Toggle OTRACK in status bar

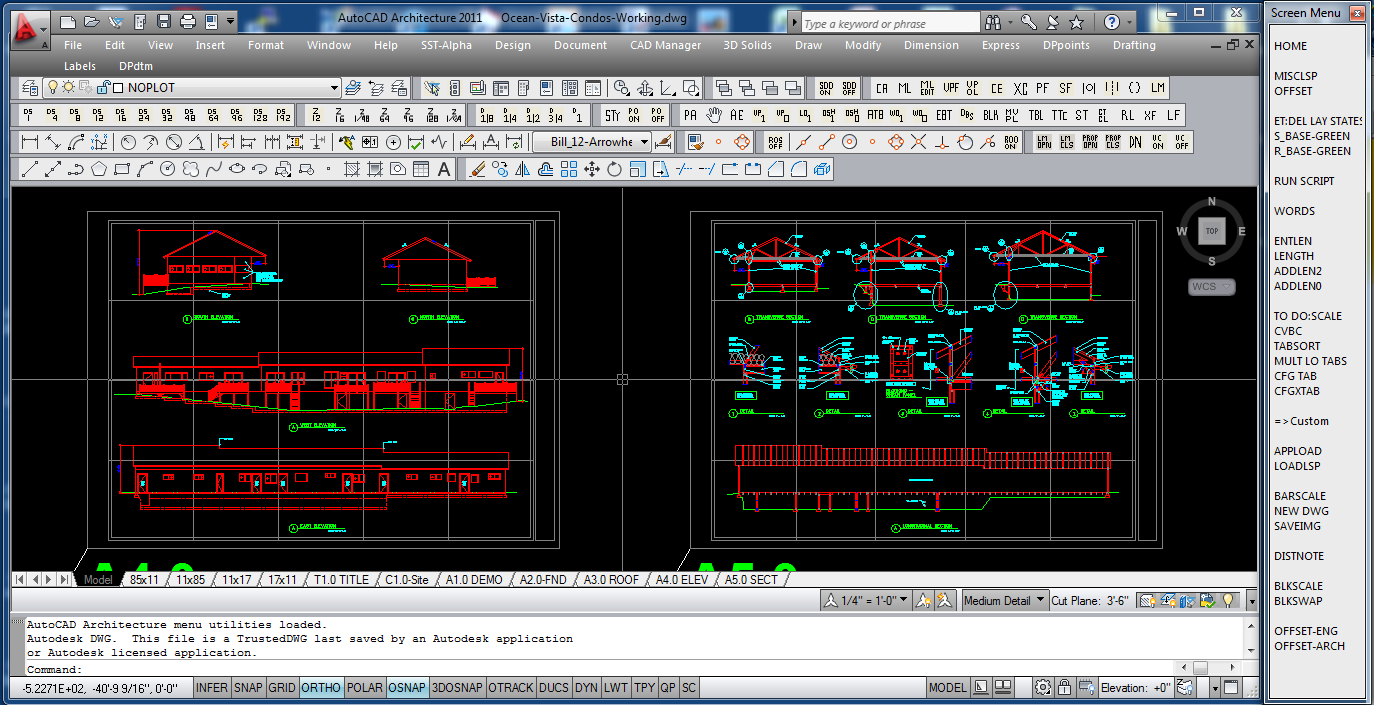(x=511, y=688)
